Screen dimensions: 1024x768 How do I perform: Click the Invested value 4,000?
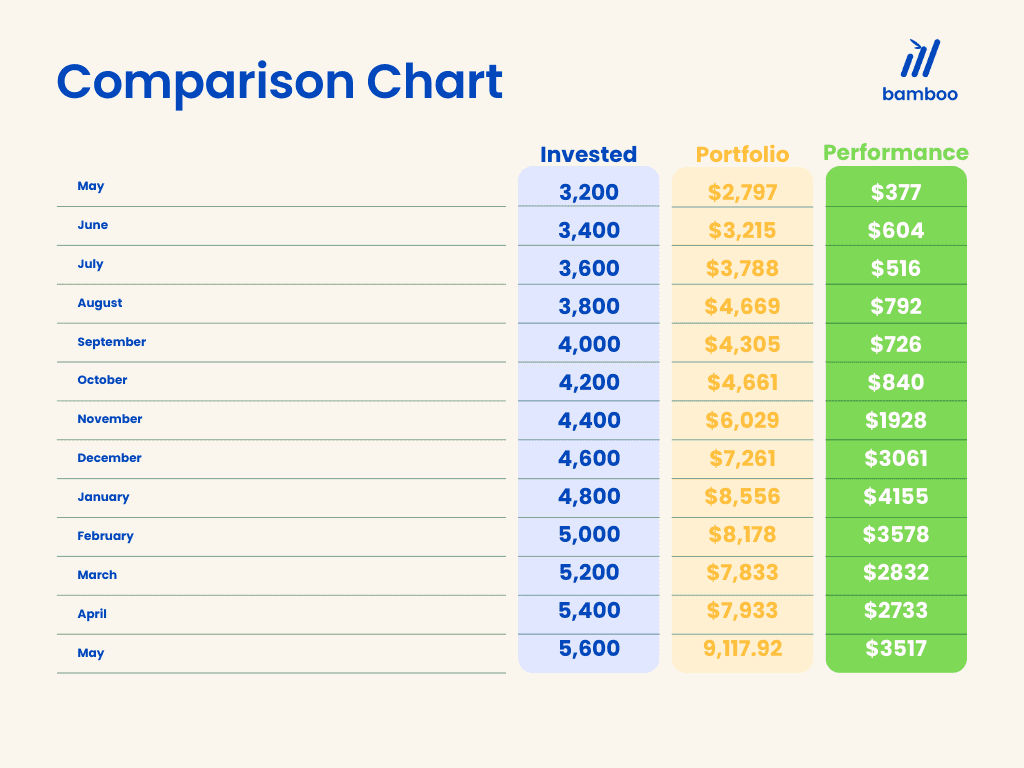[x=589, y=344]
